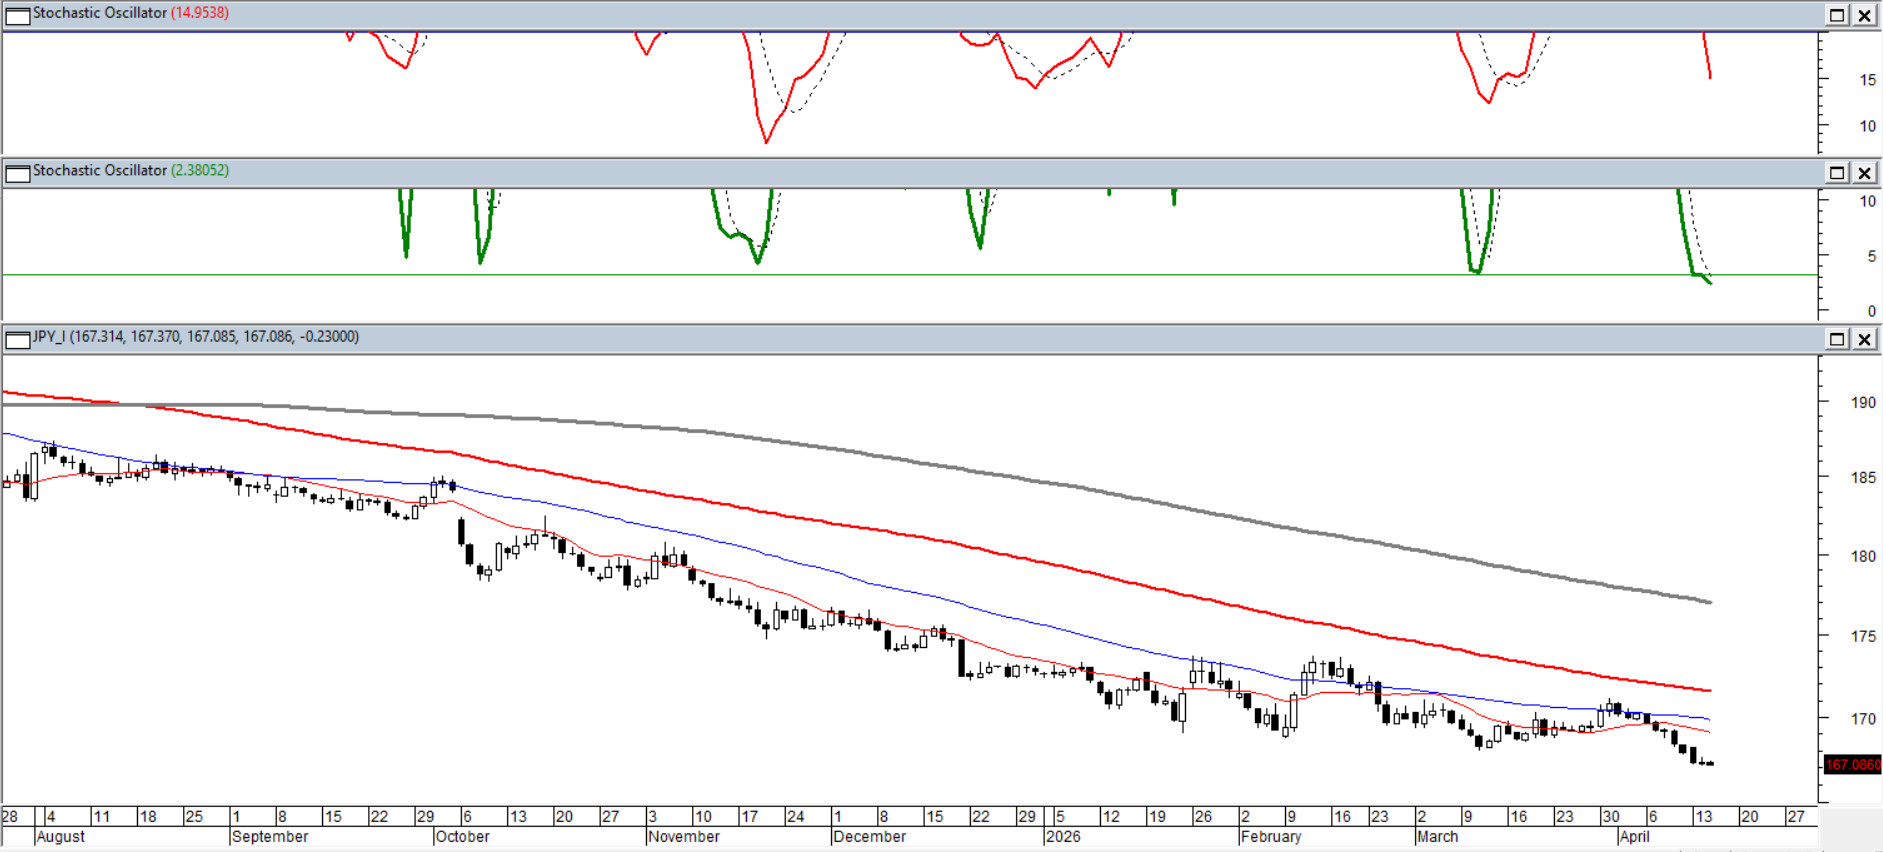1883x852 pixels.
Task: Open the JPY_I chart panel's control-menu icon
Action: coord(17,340)
